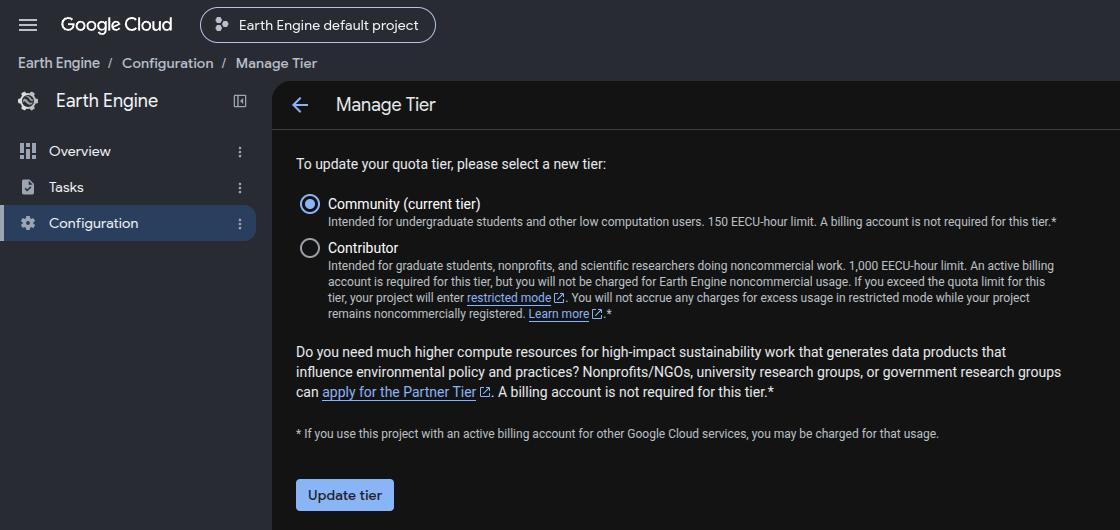Screen dimensions: 1120x530
Task: Click the project picker dots icon
Action: 221,25
